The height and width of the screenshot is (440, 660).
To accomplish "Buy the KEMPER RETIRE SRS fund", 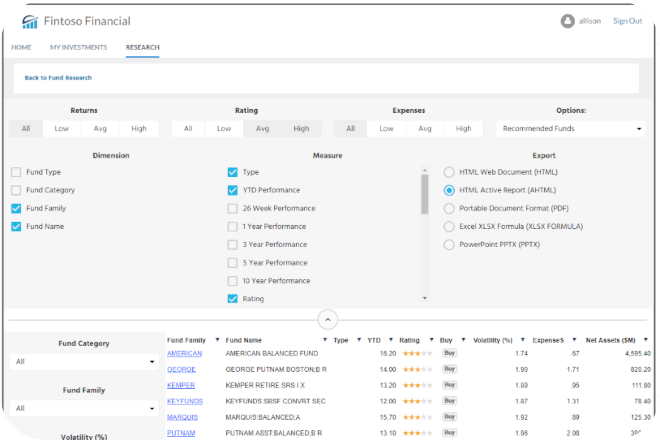I will point(450,385).
